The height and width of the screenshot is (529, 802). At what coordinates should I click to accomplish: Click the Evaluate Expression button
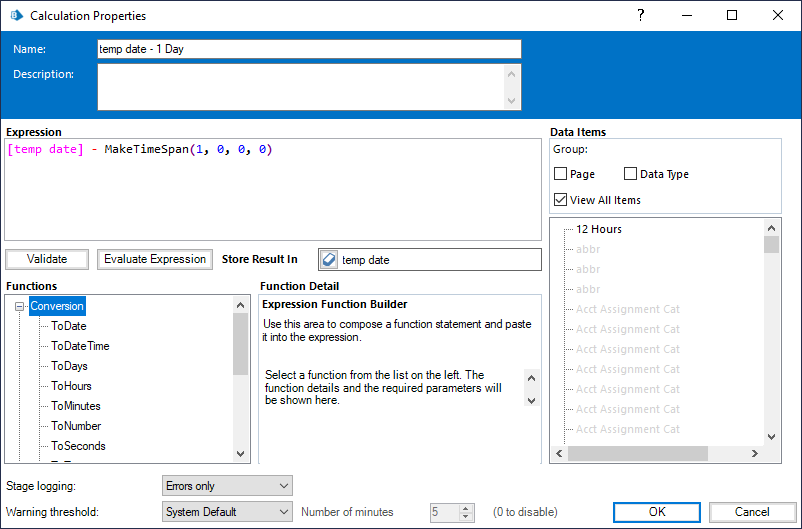pyautogui.click(x=155, y=259)
